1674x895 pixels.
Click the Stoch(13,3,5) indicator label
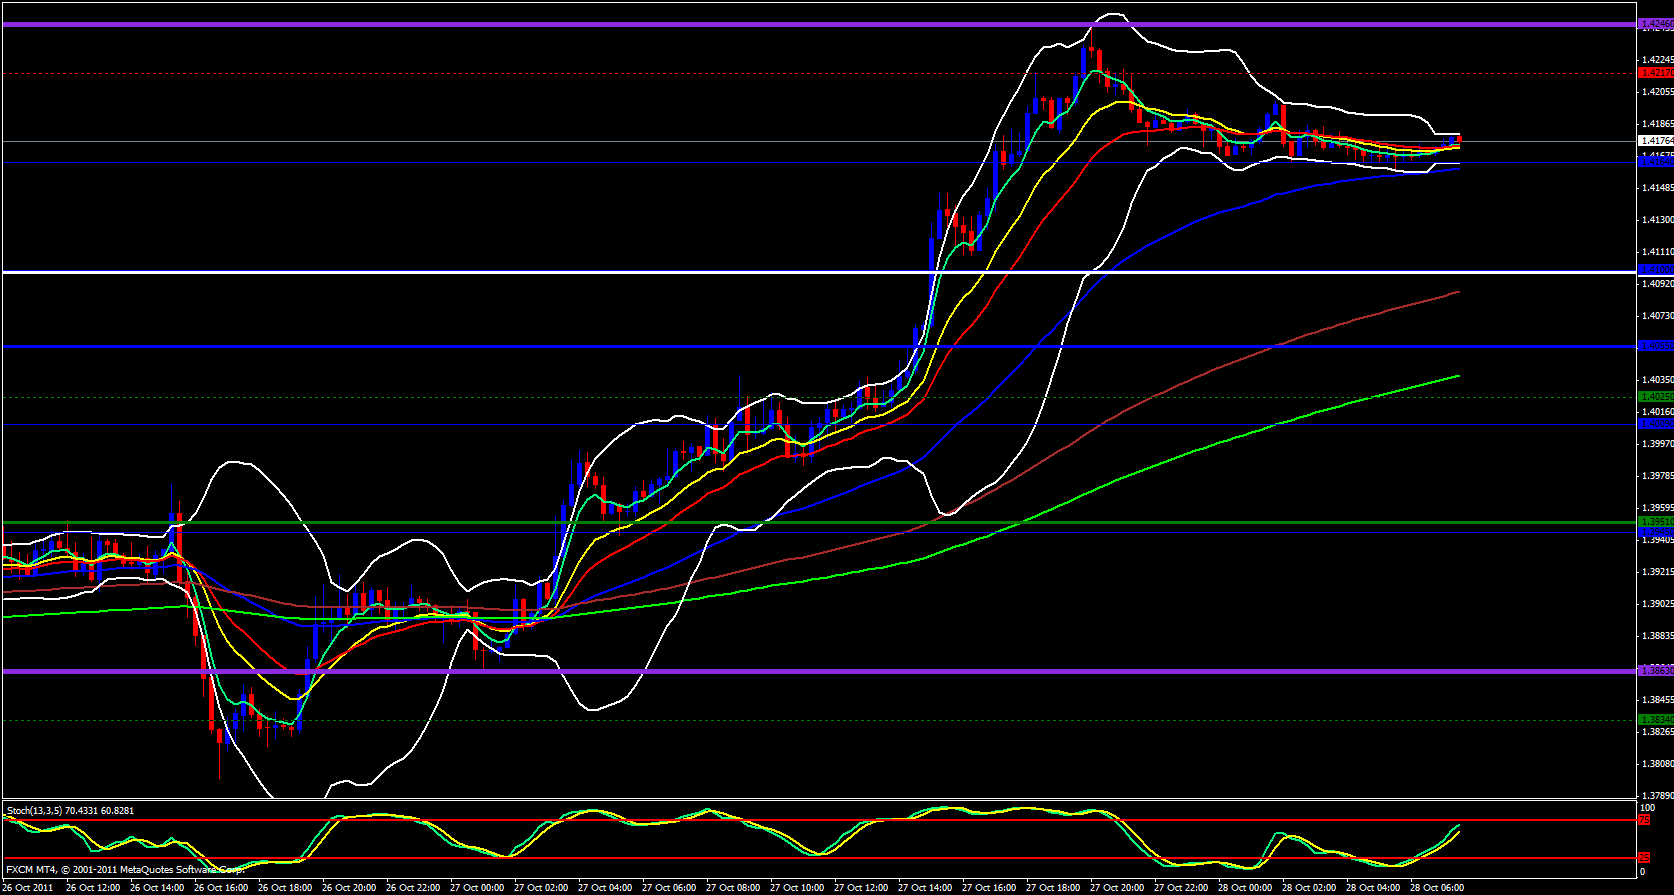70,810
